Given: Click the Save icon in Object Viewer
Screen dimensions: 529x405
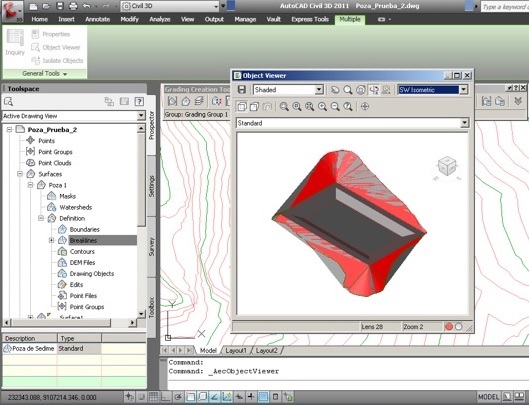Looking at the screenshot, I should (242, 89).
